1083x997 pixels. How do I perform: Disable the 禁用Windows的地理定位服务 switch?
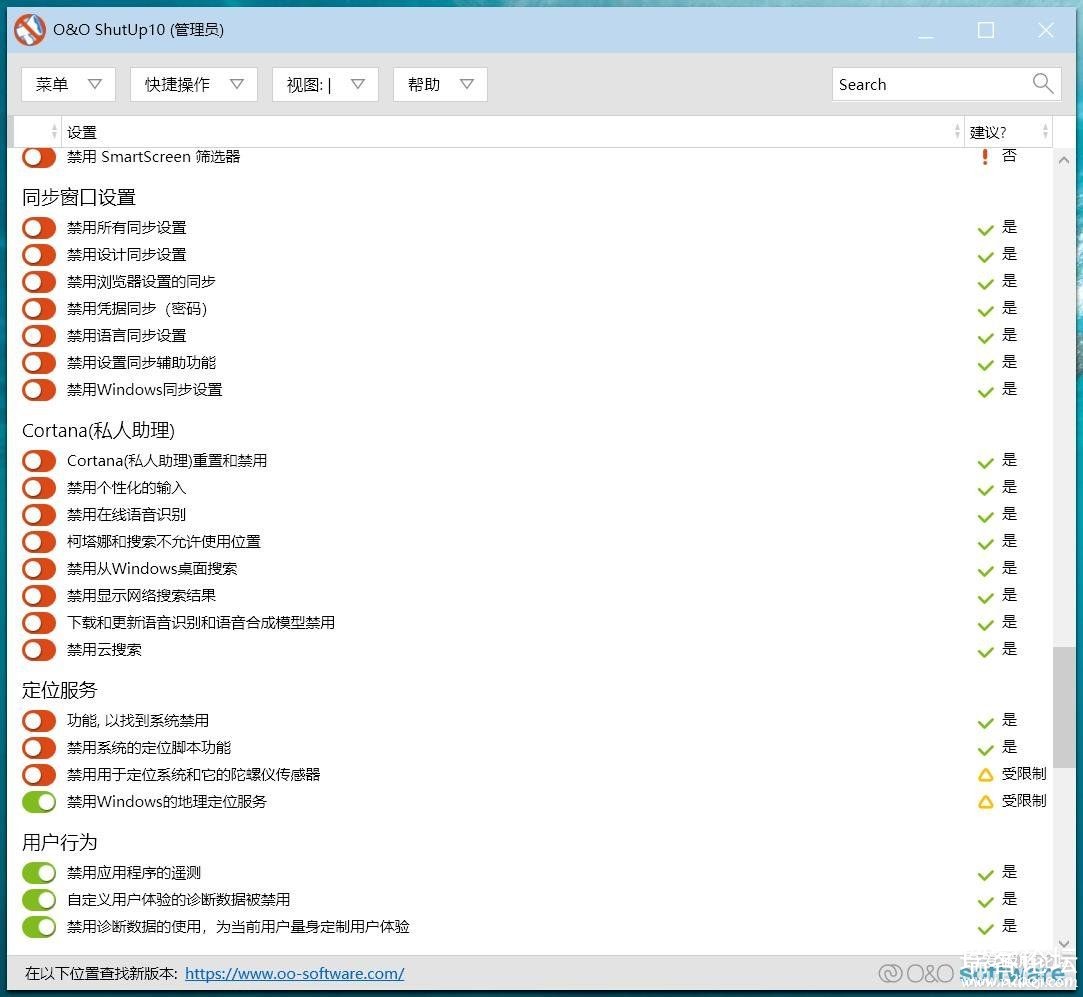pos(39,802)
